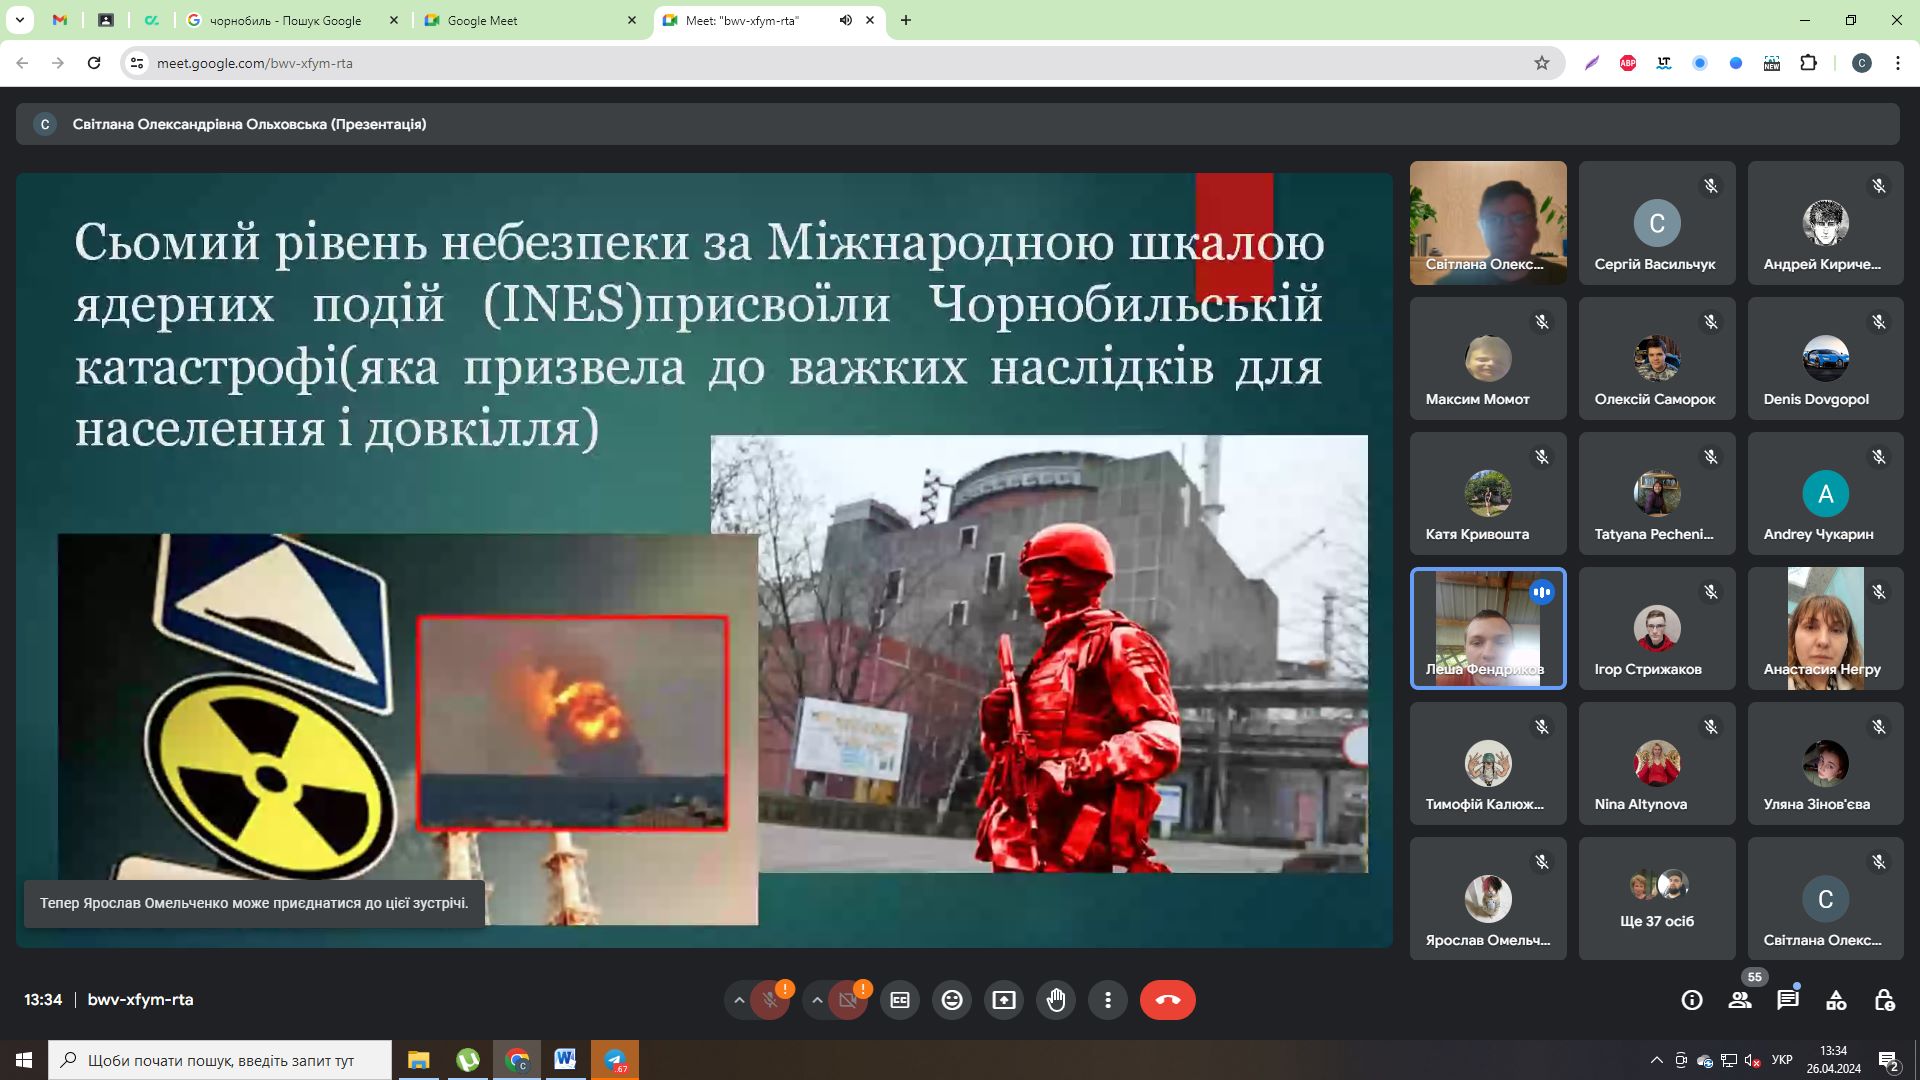Screen dimensions: 1920x1080
Task: Click the Ярослав Омельченко join notification
Action: point(254,903)
